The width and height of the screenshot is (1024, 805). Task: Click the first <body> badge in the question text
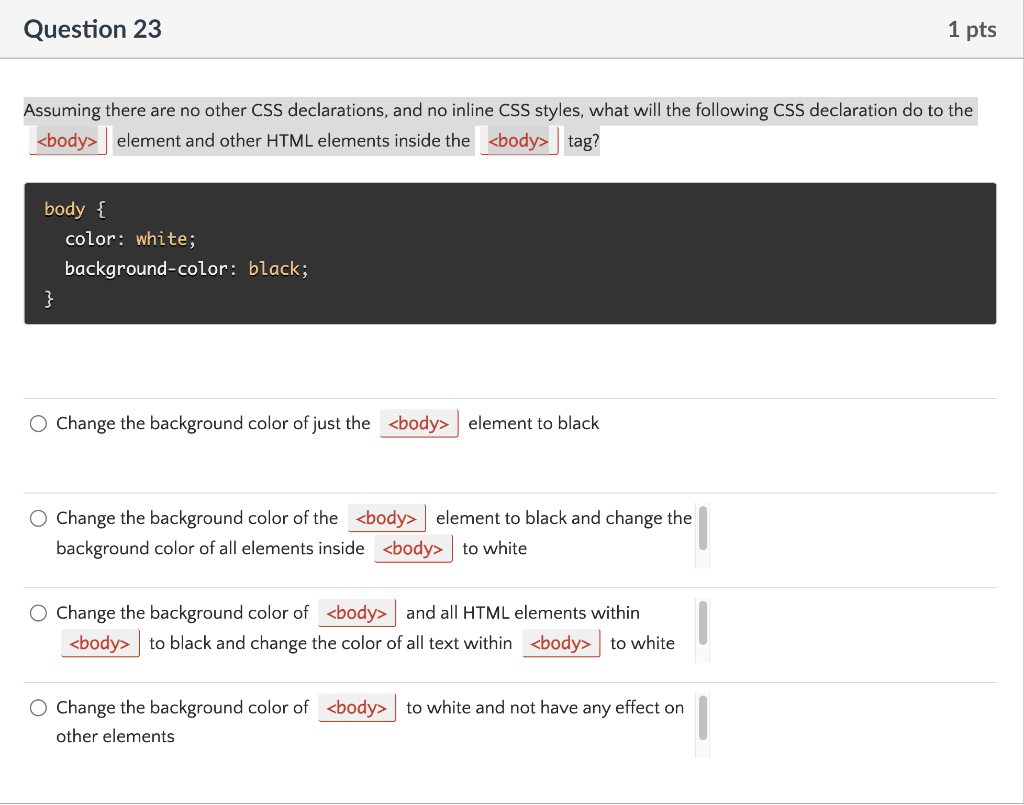pyautogui.click(x=67, y=140)
